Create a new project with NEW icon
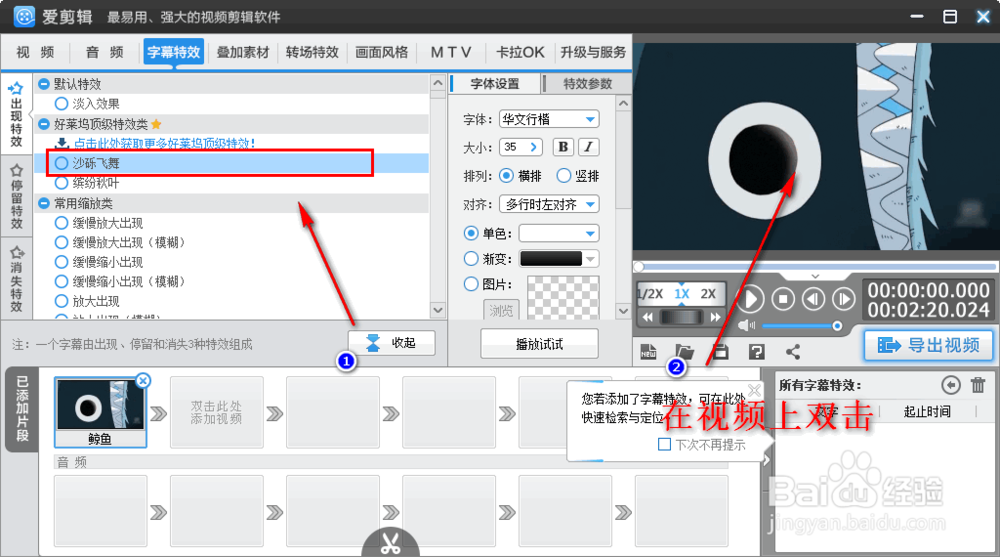Image resolution: width=1000 pixels, height=557 pixels. click(x=648, y=352)
